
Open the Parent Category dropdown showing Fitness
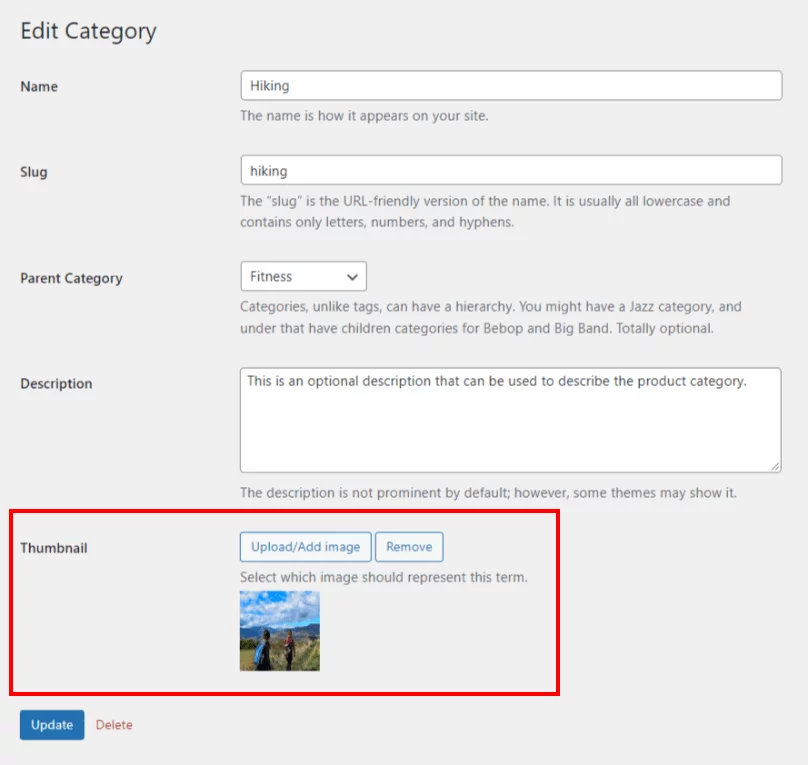(x=303, y=277)
